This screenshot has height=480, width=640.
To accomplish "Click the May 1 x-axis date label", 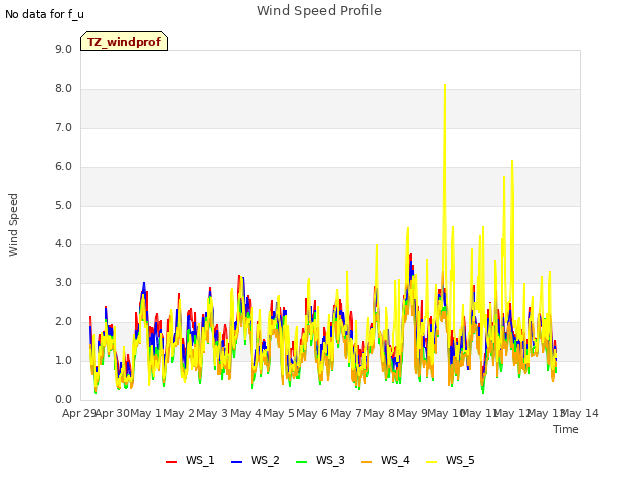I will coord(146,413).
